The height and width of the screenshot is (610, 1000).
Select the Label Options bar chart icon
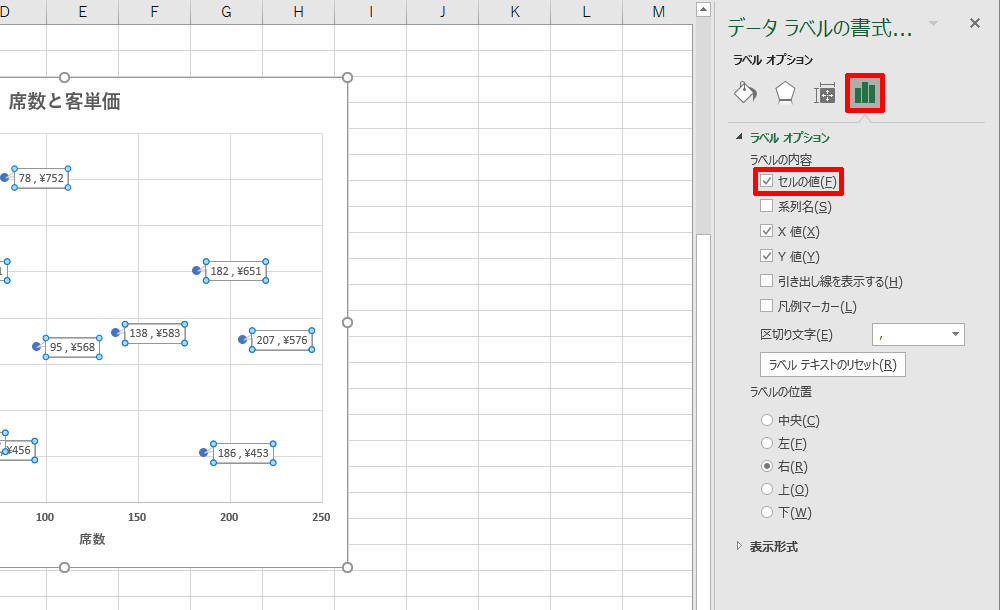865,93
